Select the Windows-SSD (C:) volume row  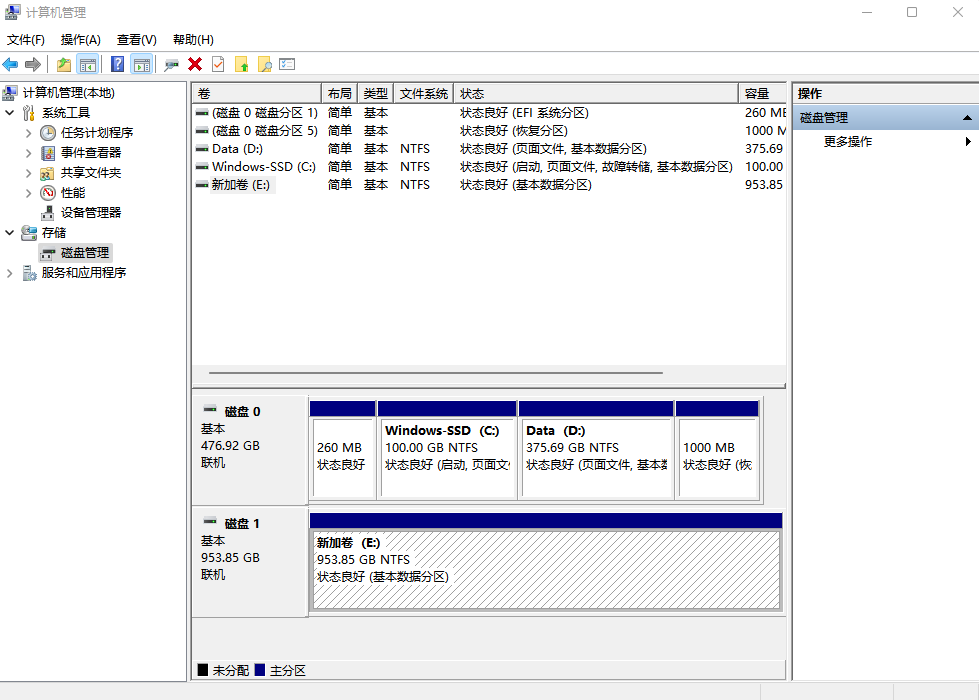click(x=489, y=167)
